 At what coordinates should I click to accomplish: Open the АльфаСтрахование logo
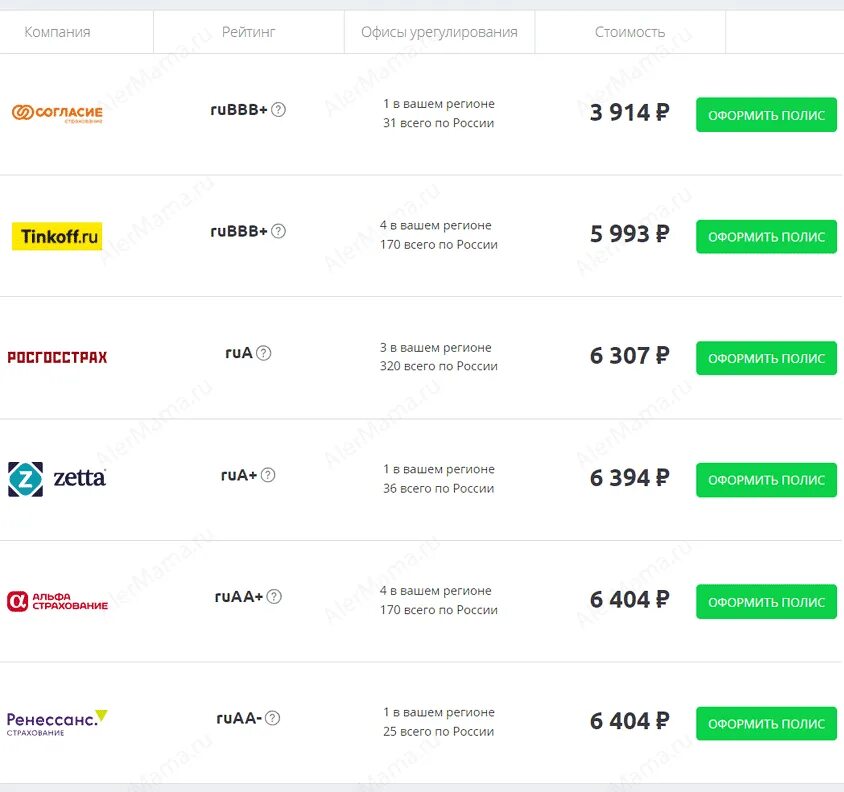click(x=57, y=601)
